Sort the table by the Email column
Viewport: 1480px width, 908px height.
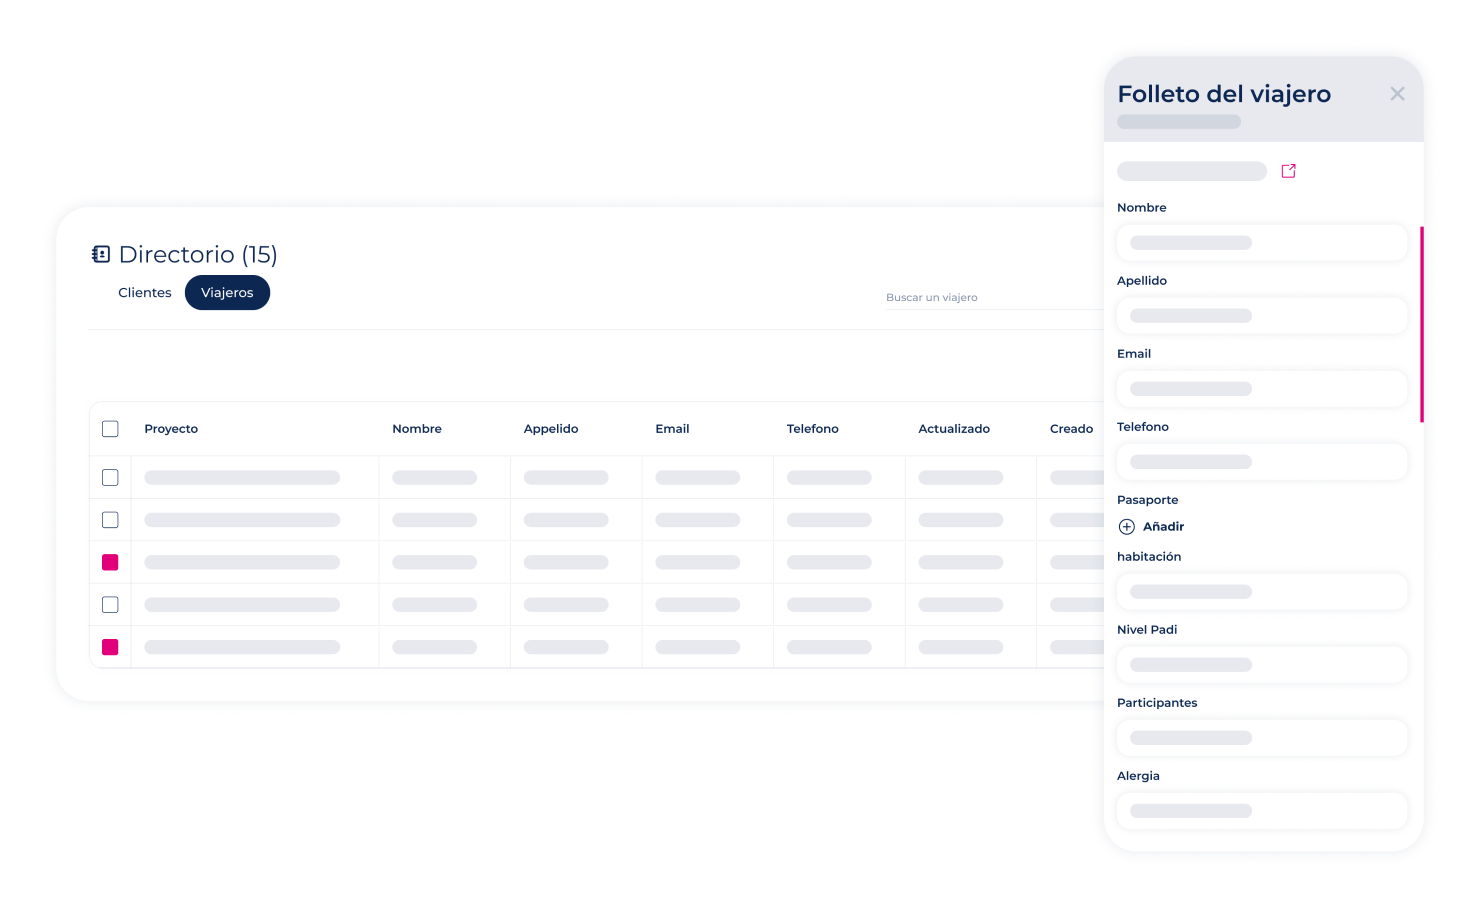[672, 428]
